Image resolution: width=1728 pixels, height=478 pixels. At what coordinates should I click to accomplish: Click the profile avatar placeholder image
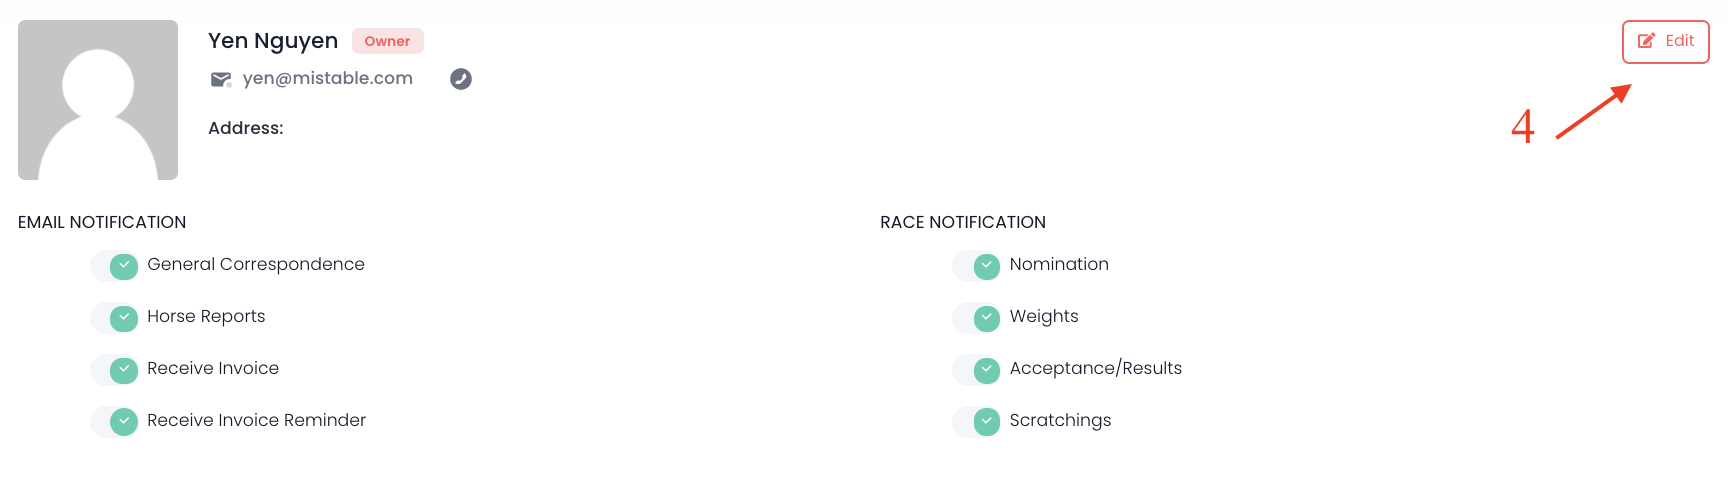pos(98,100)
